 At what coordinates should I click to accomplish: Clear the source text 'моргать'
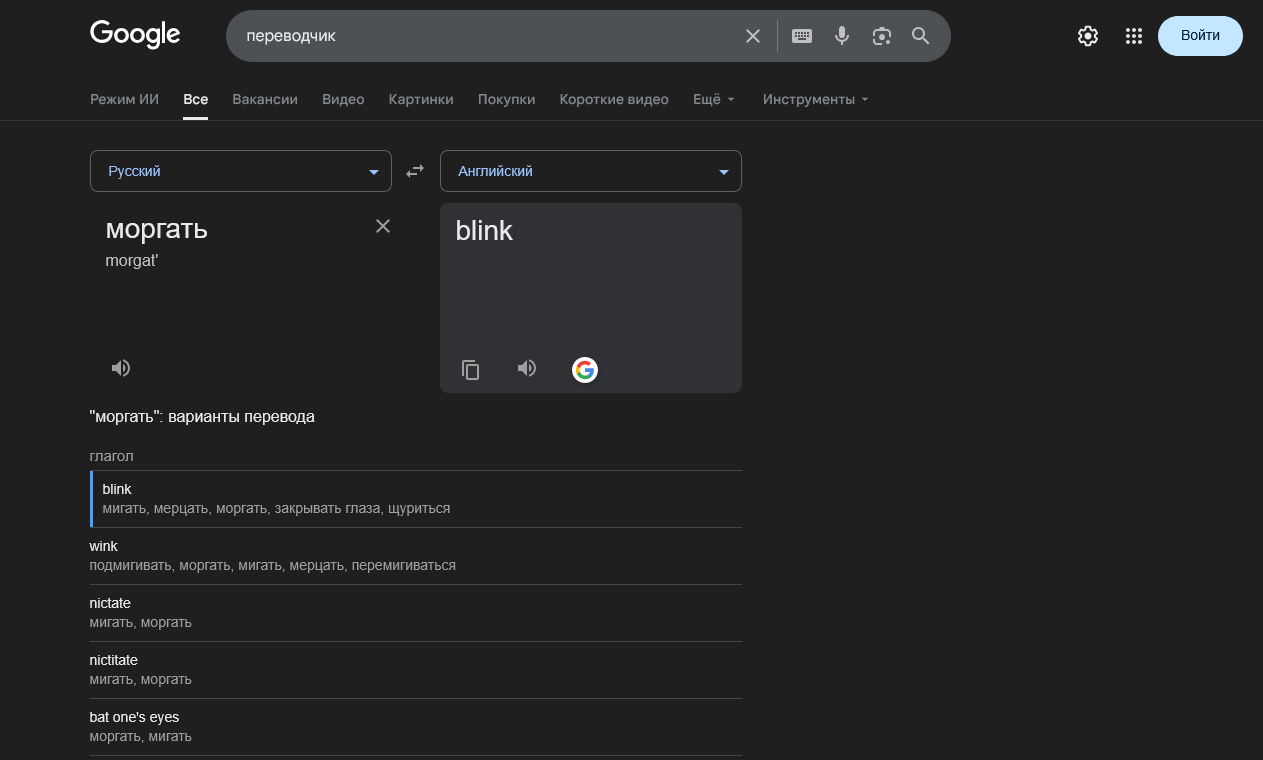click(x=383, y=226)
